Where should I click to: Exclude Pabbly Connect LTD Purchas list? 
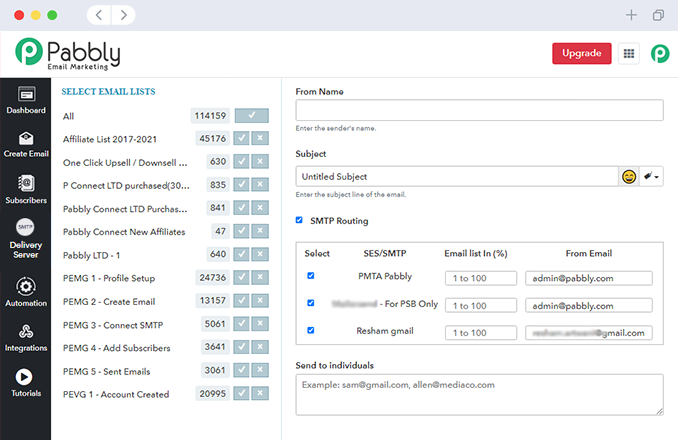(260, 208)
